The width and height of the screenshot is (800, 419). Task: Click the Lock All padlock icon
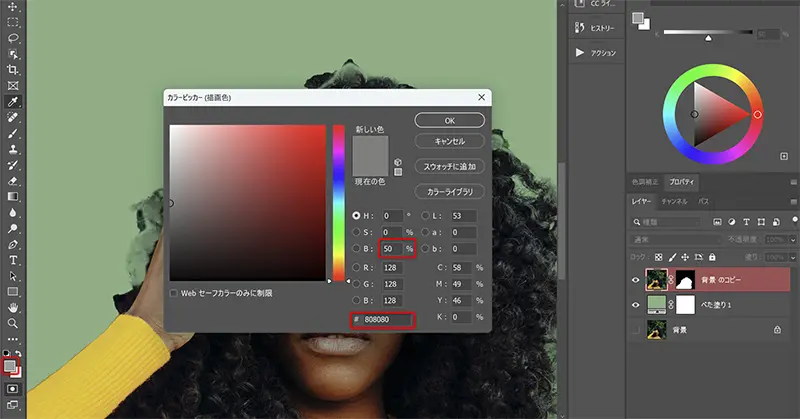point(712,258)
